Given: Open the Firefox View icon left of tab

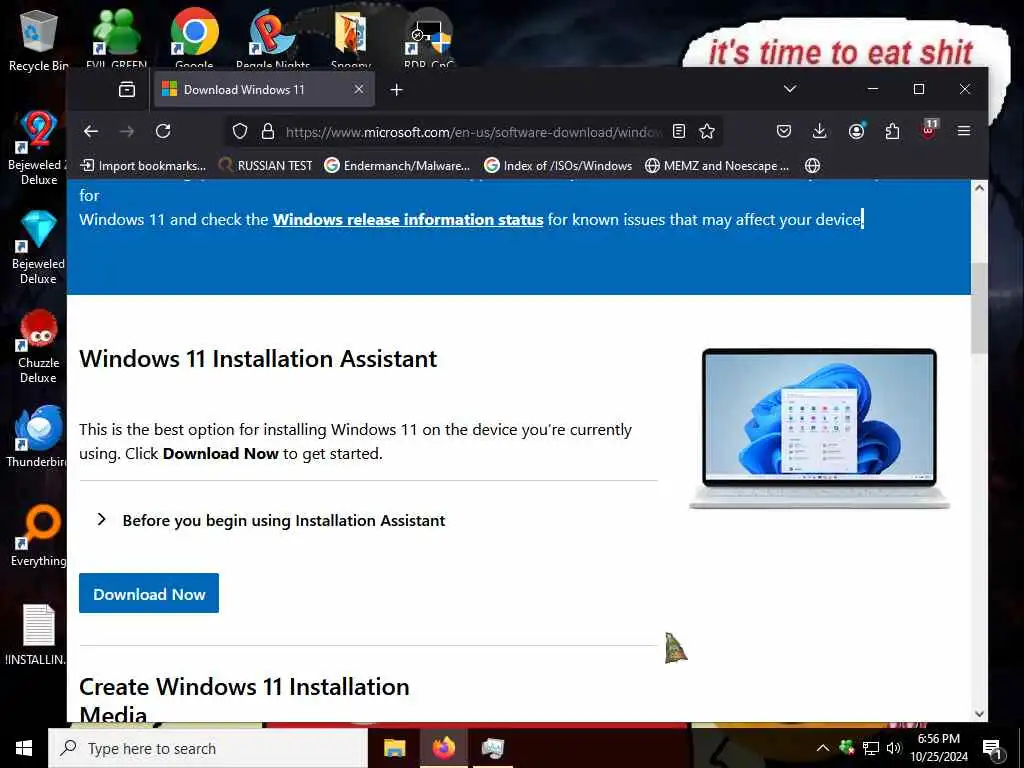Looking at the screenshot, I should pos(127,89).
